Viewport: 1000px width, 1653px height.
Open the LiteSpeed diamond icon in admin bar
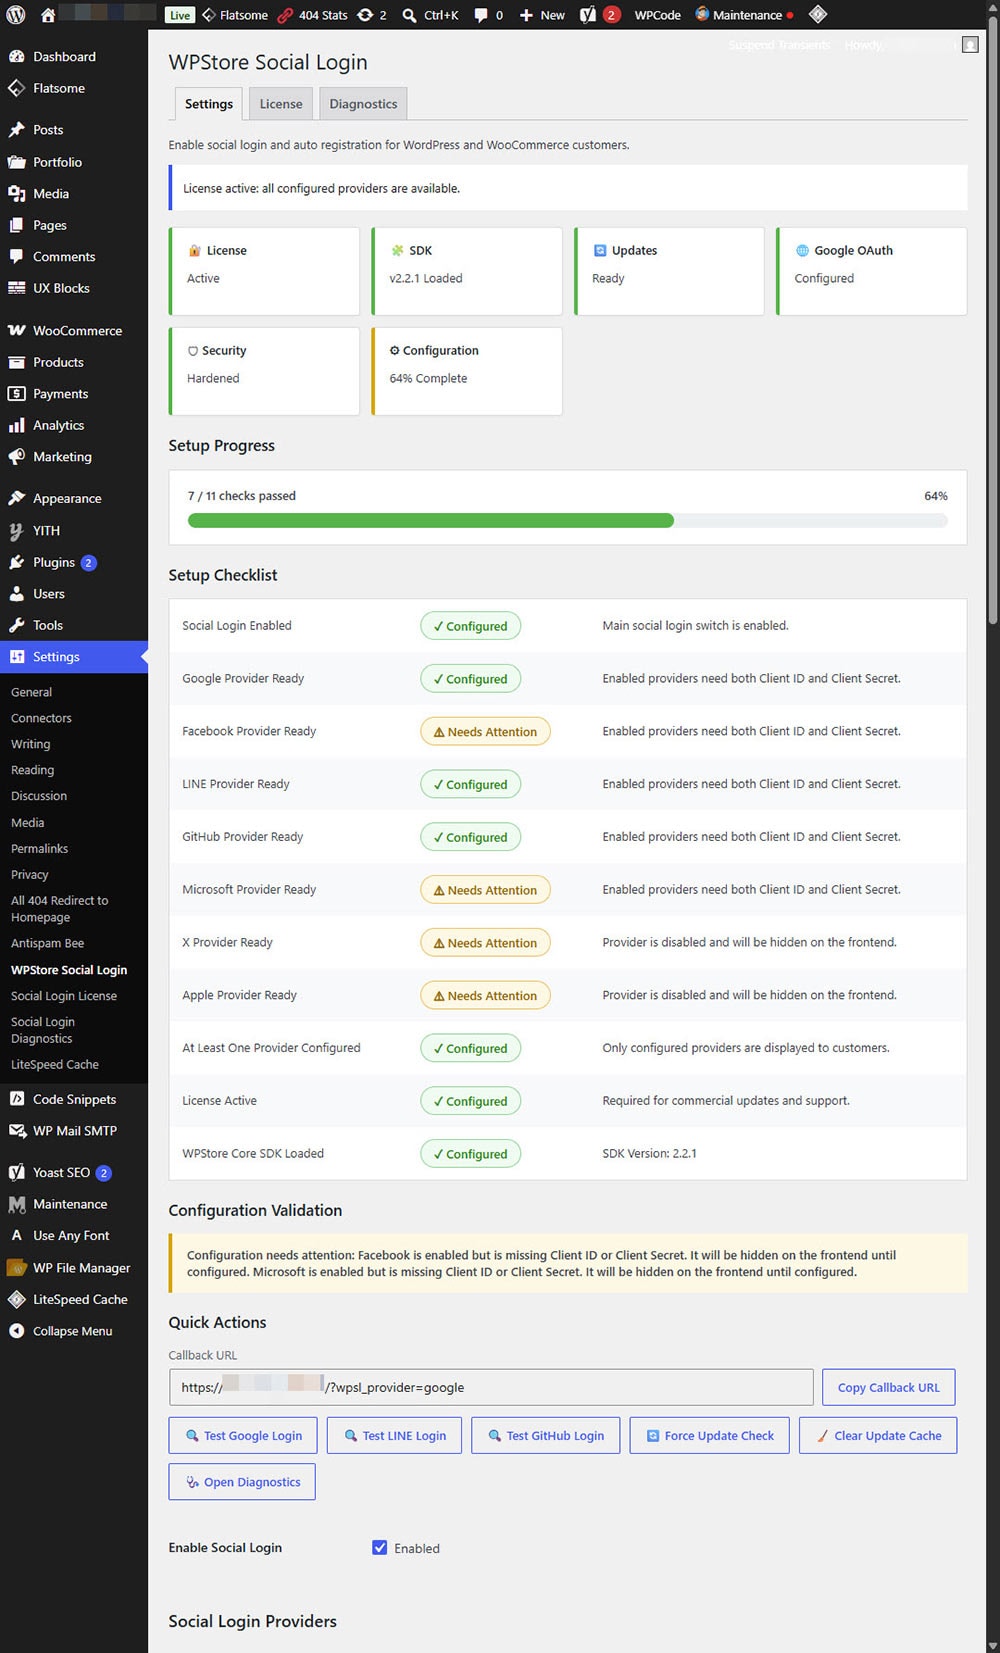(818, 14)
